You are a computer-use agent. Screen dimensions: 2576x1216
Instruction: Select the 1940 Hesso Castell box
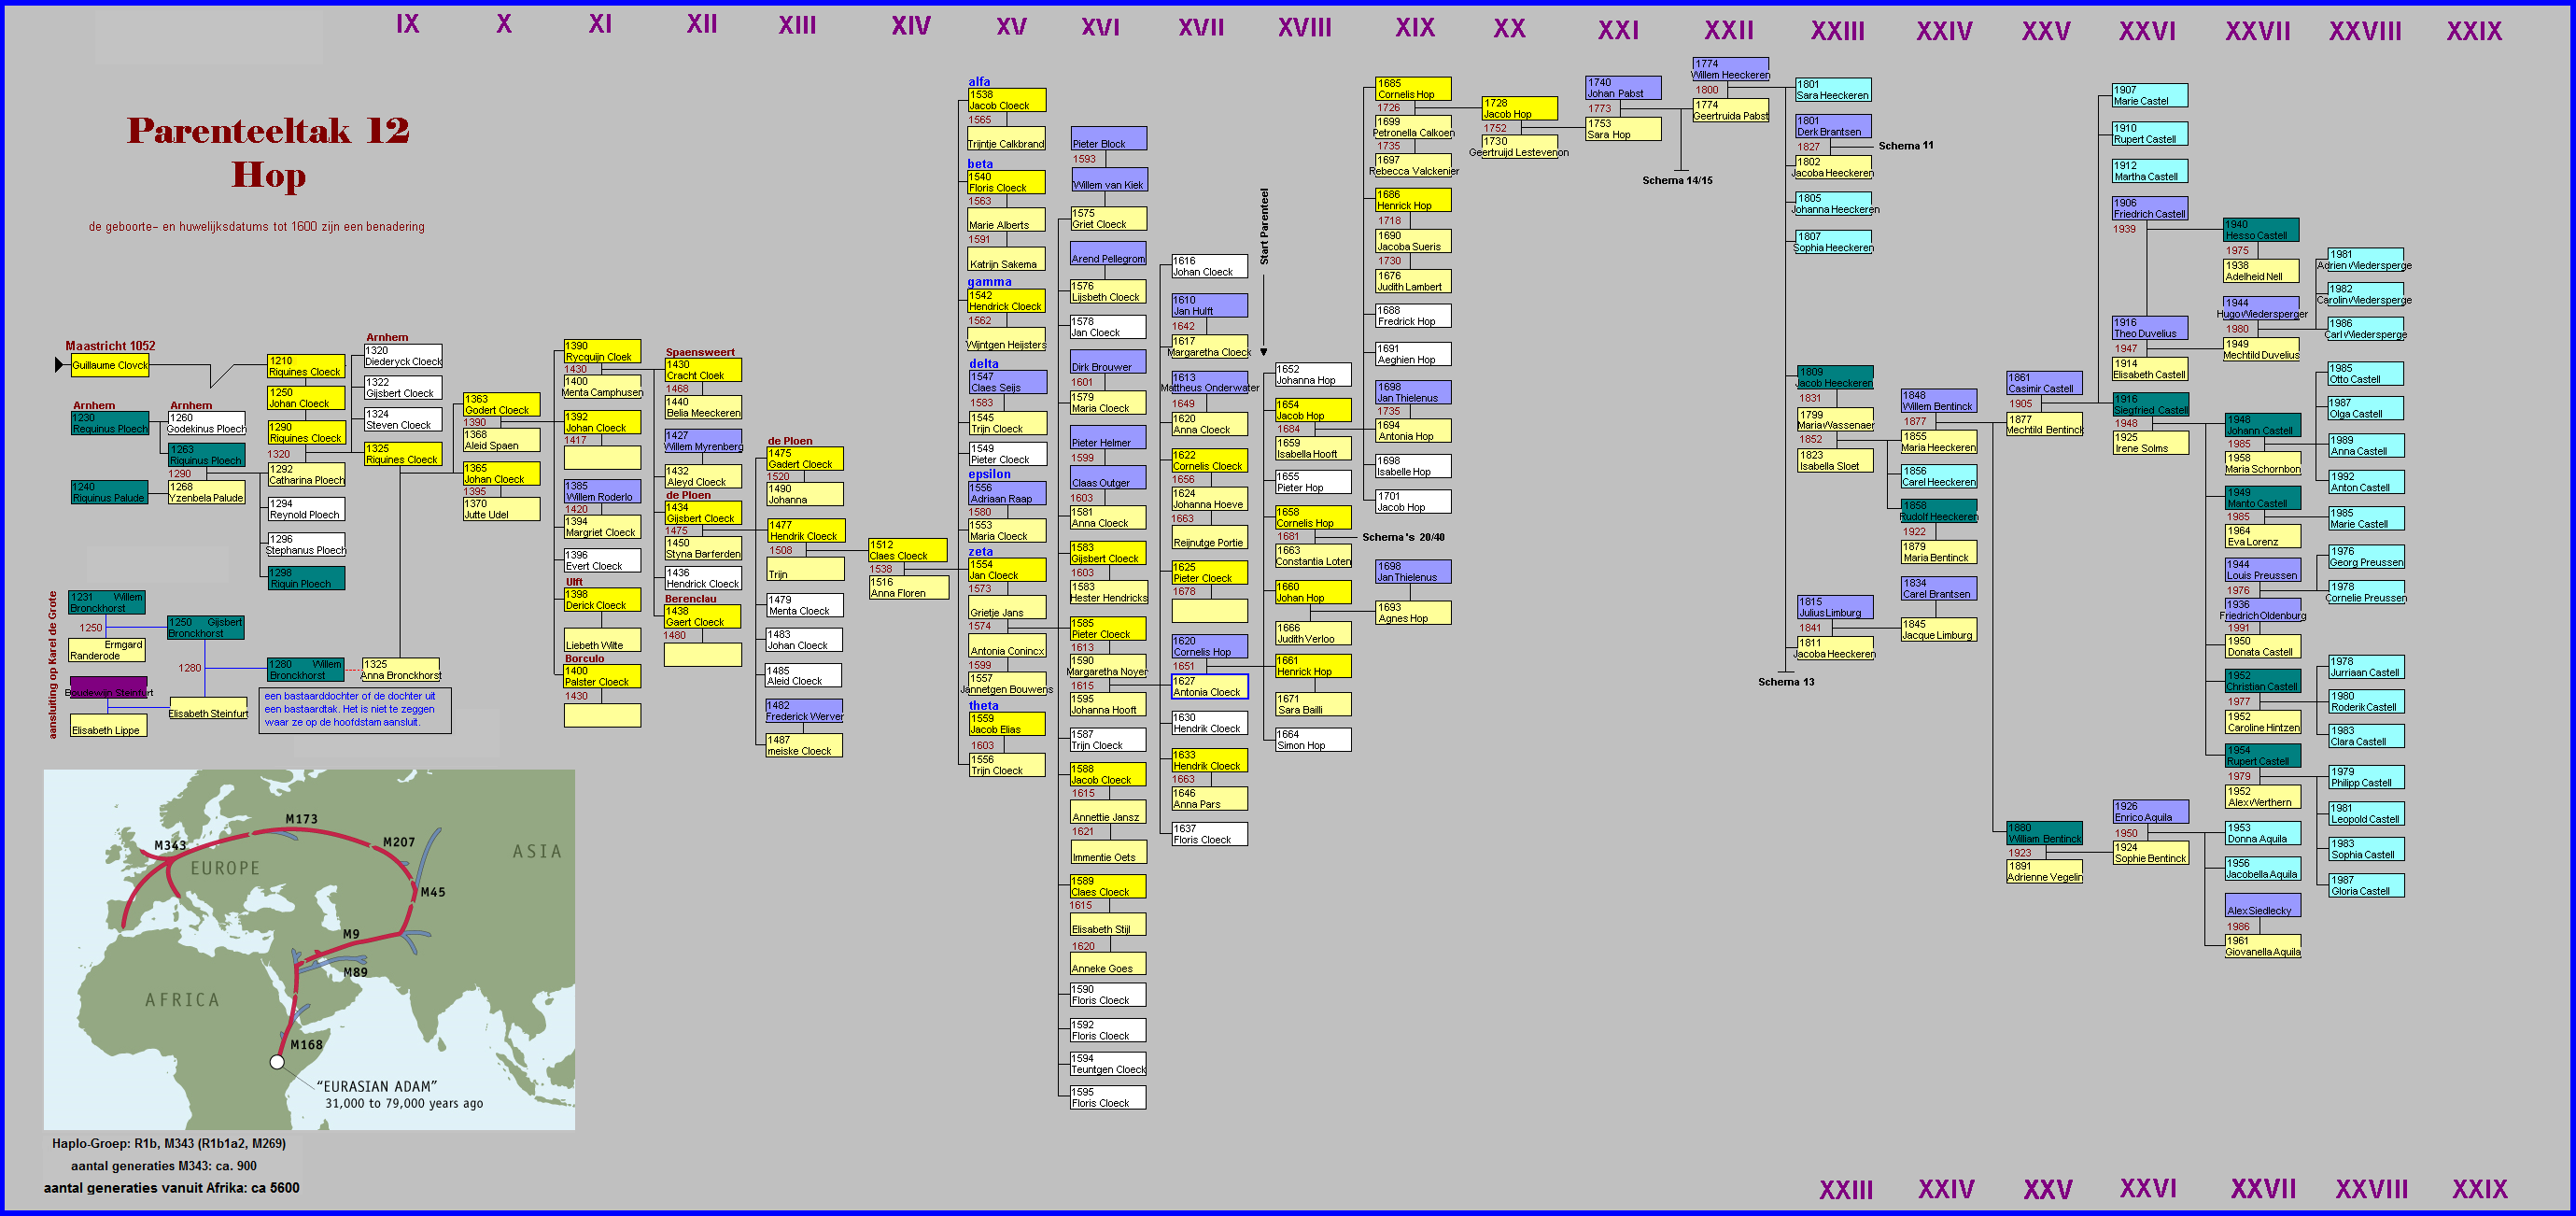coord(2260,230)
